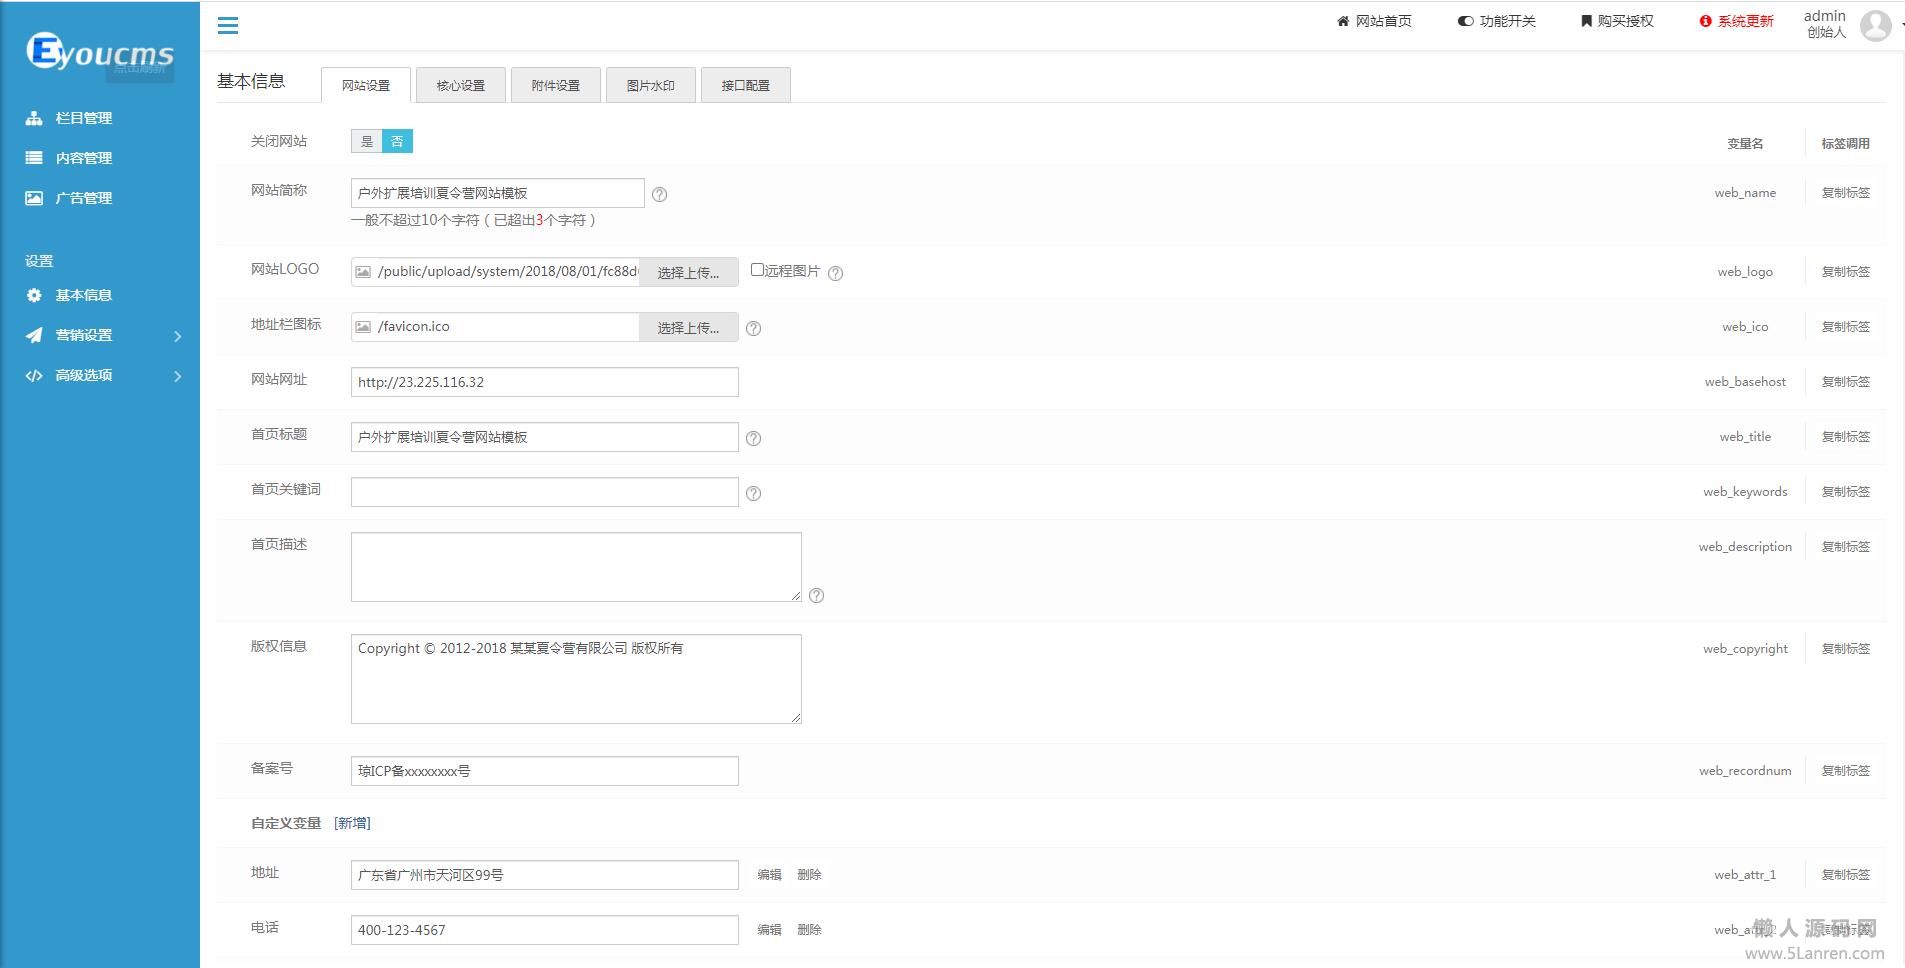Click the 基本信息 gear icon
Viewport: 1905px width, 968px height.
(34, 295)
